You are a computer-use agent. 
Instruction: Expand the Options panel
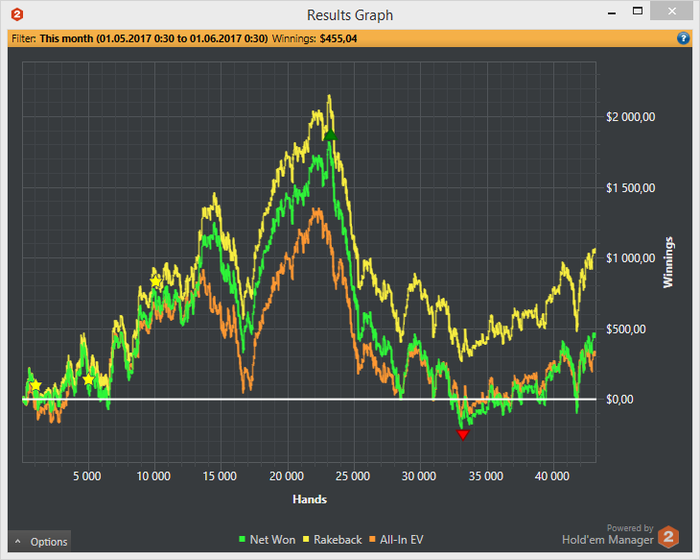[40, 542]
